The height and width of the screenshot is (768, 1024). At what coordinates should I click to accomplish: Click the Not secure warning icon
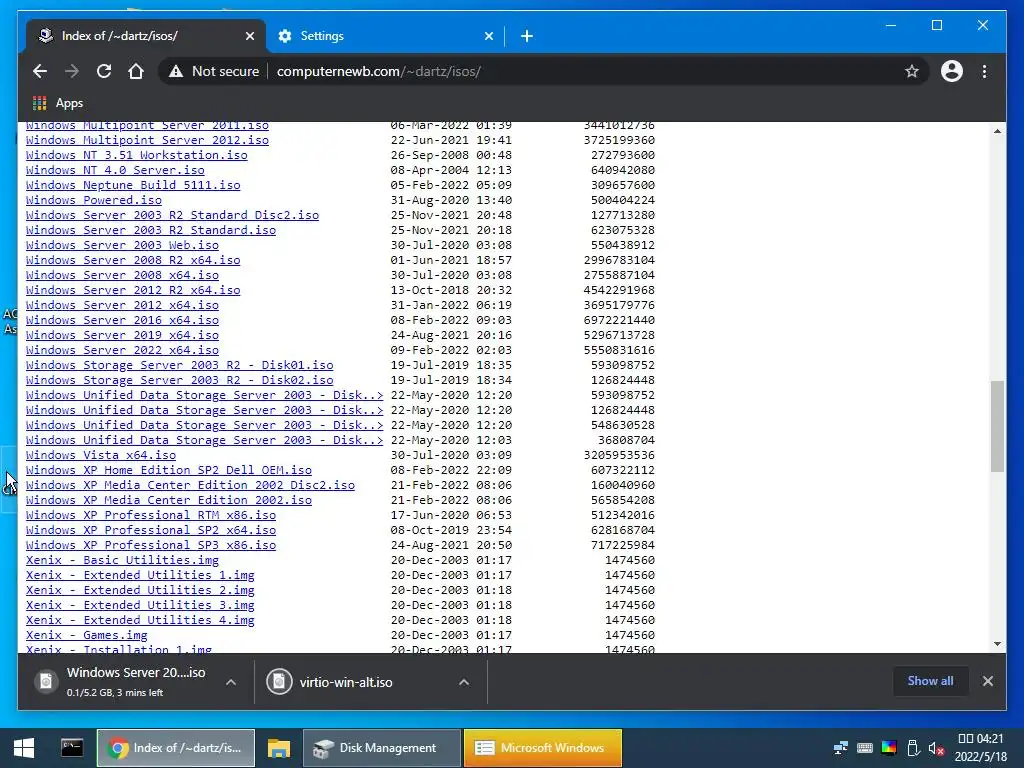[x=176, y=71]
